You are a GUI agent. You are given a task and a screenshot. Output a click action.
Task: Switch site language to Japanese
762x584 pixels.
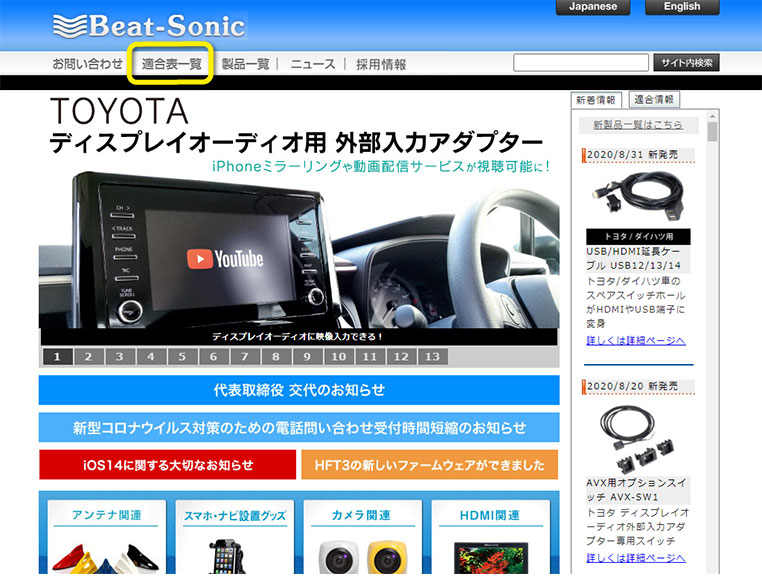point(593,7)
